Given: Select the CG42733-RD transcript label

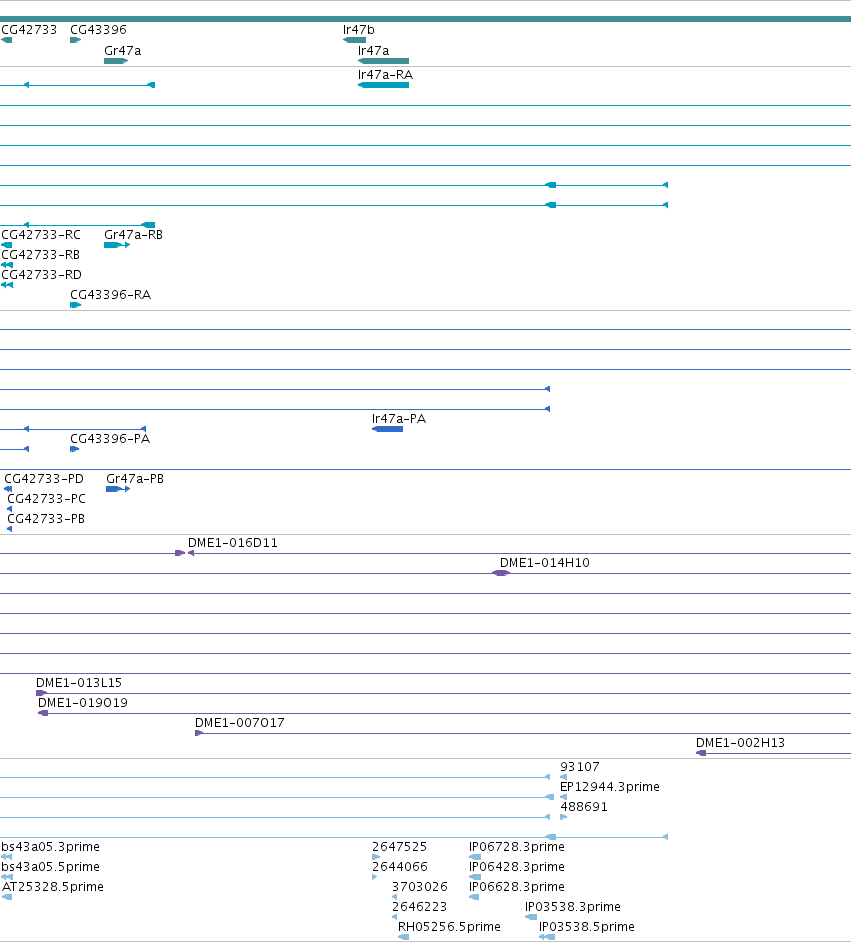Looking at the screenshot, I should coord(41,275).
